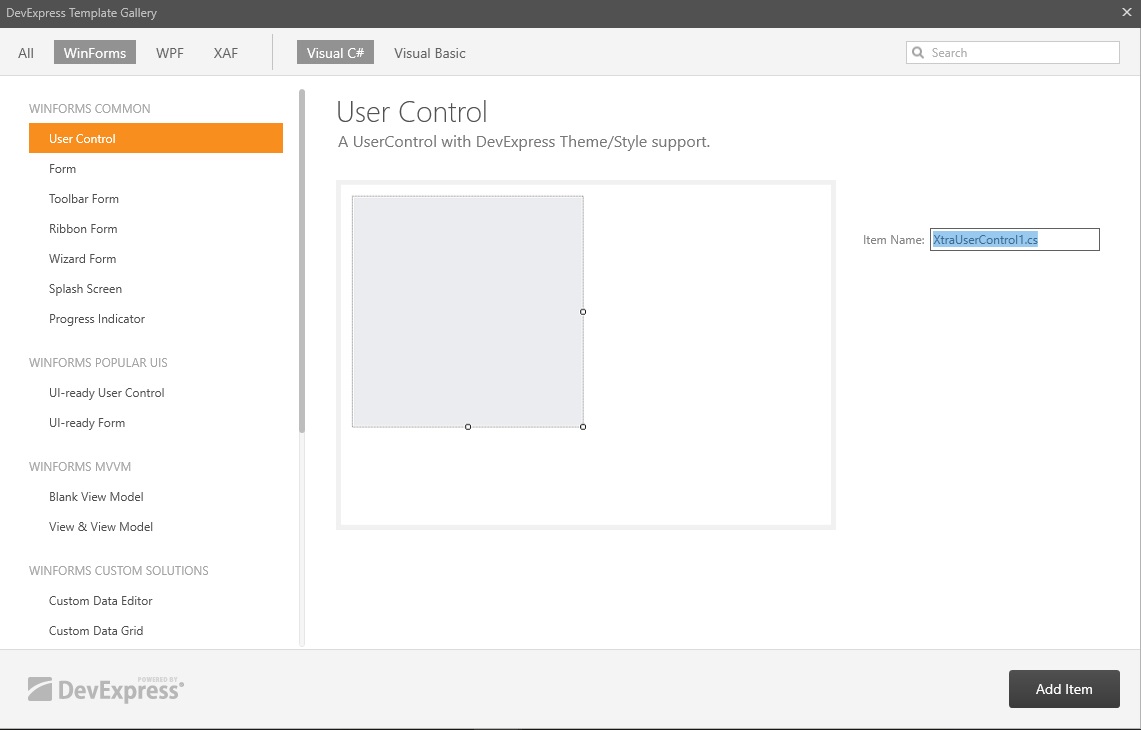The width and height of the screenshot is (1141, 730).
Task: Click the template list vertical scrollbar
Action: 302,261
